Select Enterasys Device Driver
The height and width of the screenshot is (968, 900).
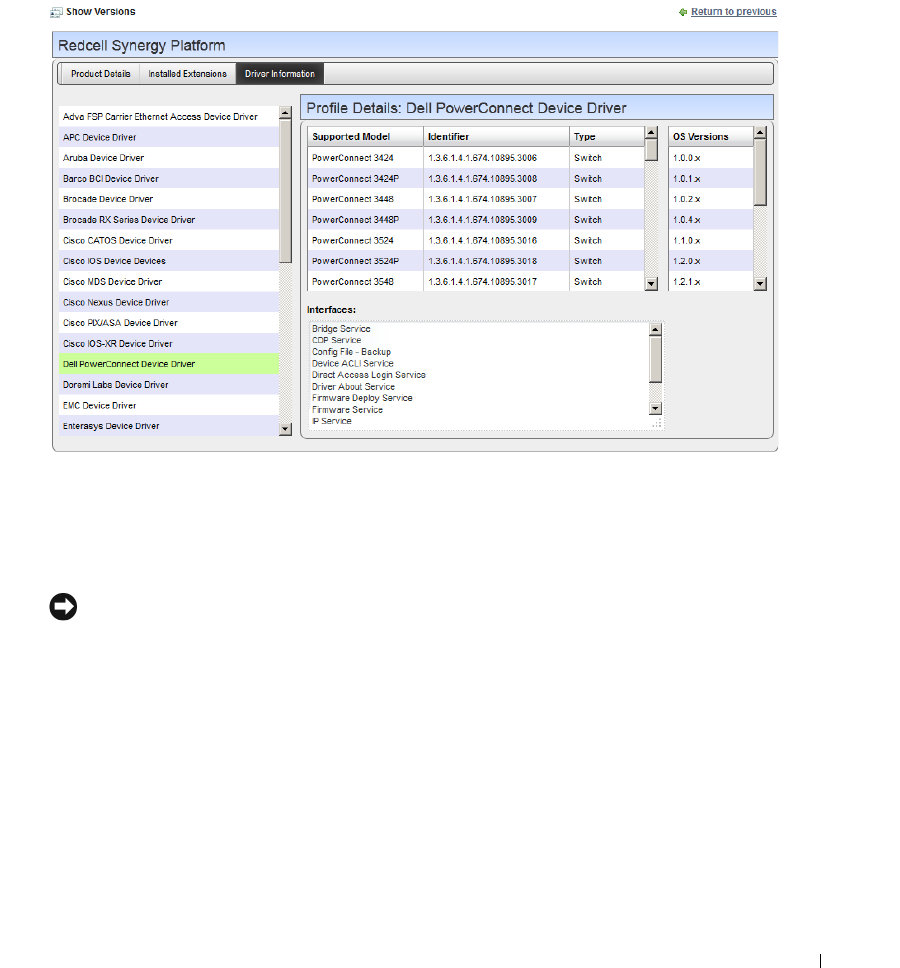click(169, 426)
